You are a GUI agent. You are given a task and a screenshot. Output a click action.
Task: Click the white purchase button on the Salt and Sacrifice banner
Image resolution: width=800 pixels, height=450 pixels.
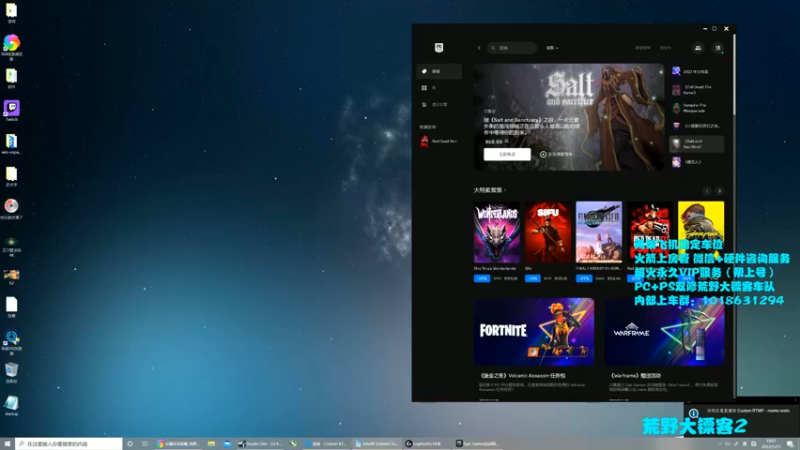pyautogui.click(x=507, y=154)
